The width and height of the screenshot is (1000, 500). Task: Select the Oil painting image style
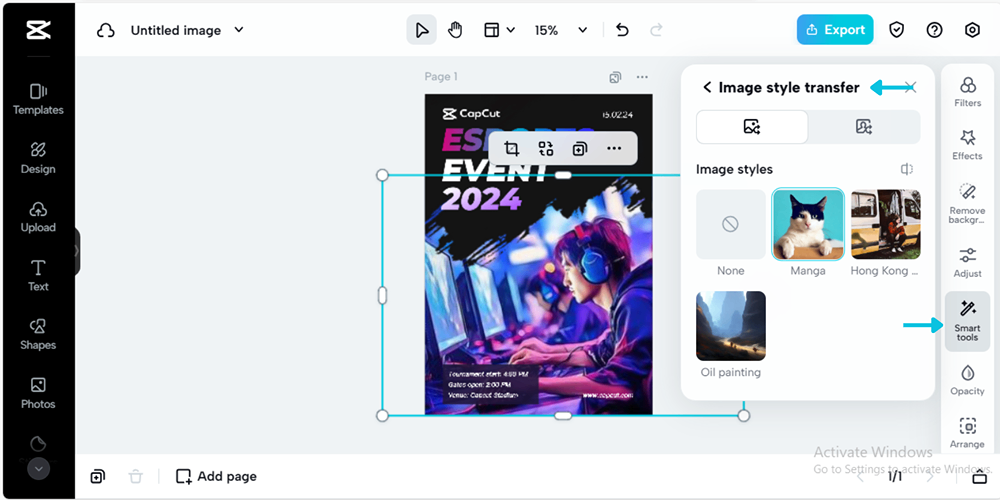point(731,326)
